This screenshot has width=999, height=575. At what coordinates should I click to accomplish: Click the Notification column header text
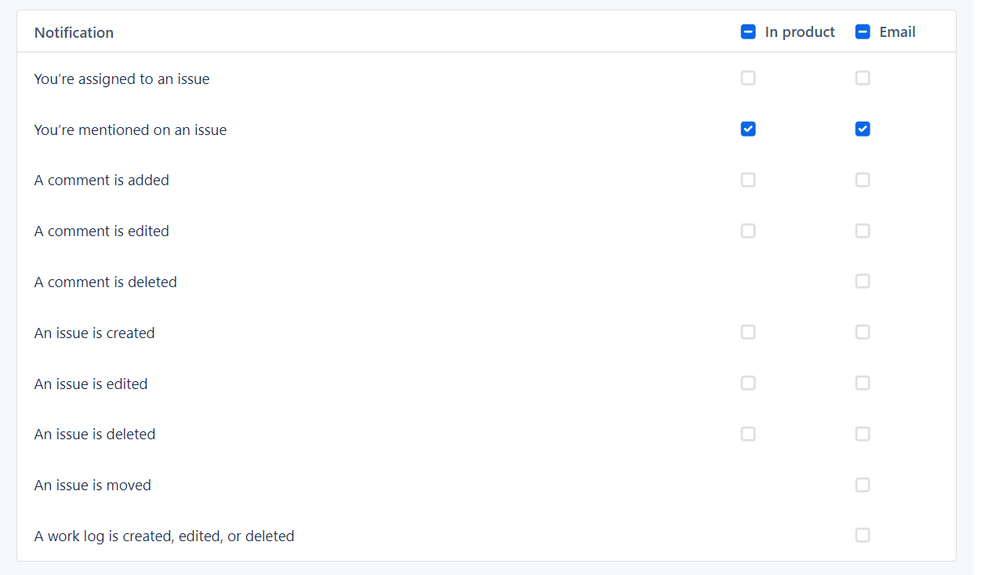pyautogui.click(x=74, y=32)
